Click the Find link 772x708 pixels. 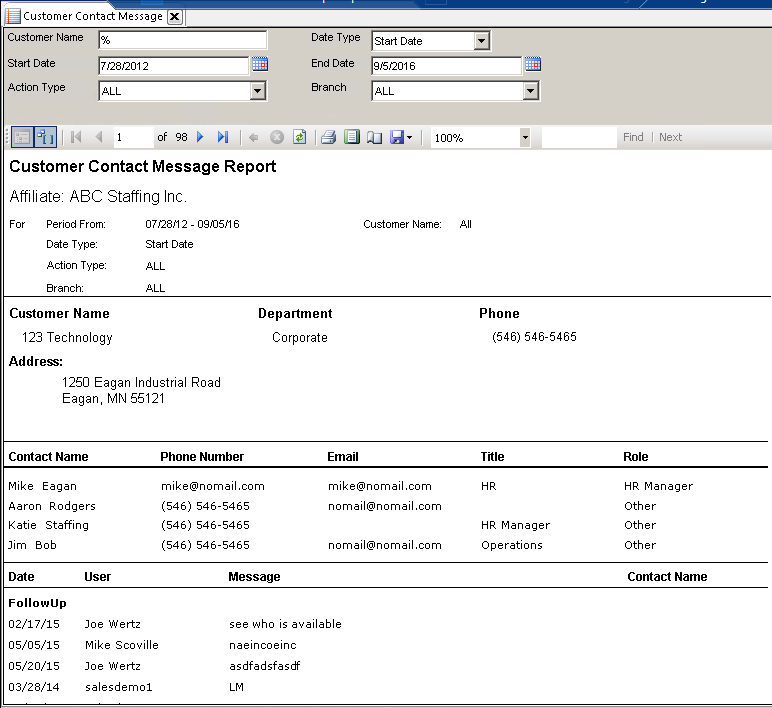pos(633,137)
